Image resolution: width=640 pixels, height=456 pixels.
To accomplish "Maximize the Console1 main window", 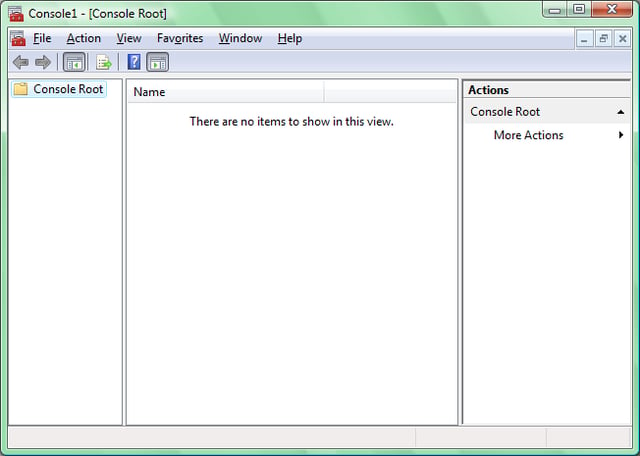I will [578, 10].
